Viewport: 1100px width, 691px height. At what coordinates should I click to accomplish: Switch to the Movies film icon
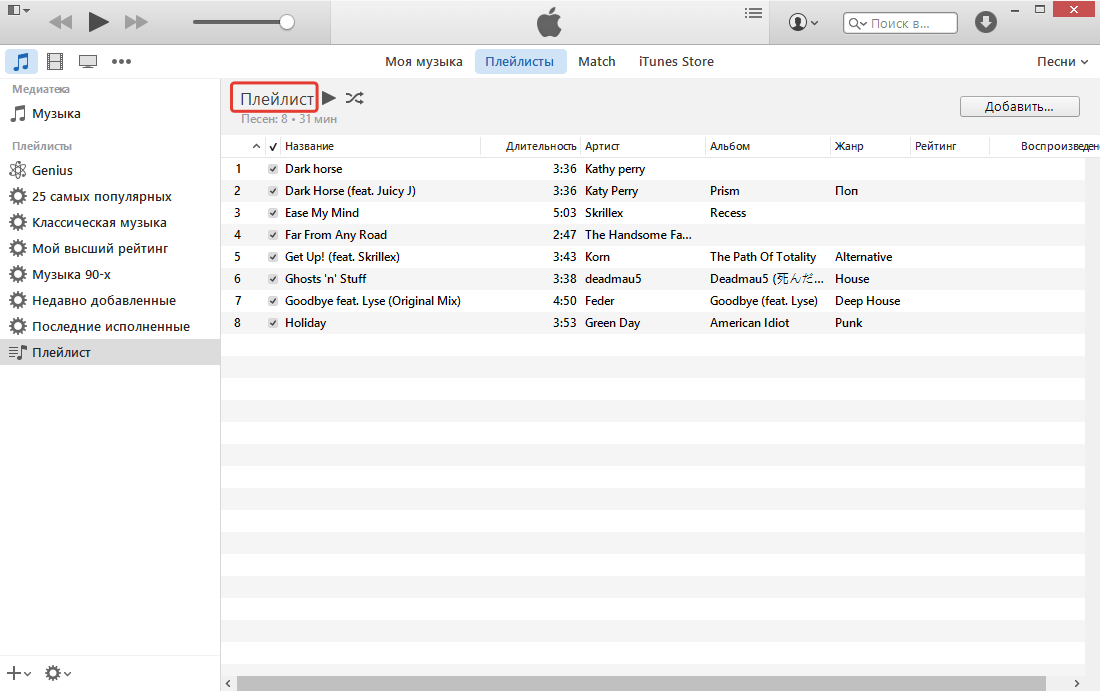[55, 62]
